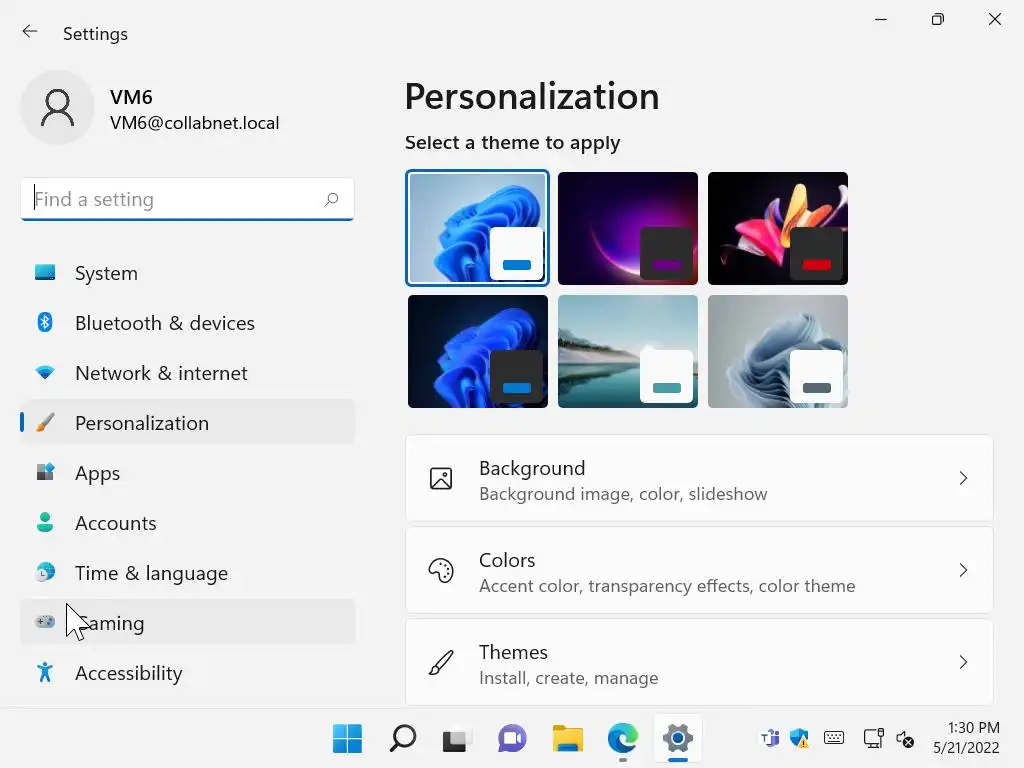
Task: Click the Find a setting search box
Action: tap(187, 199)
